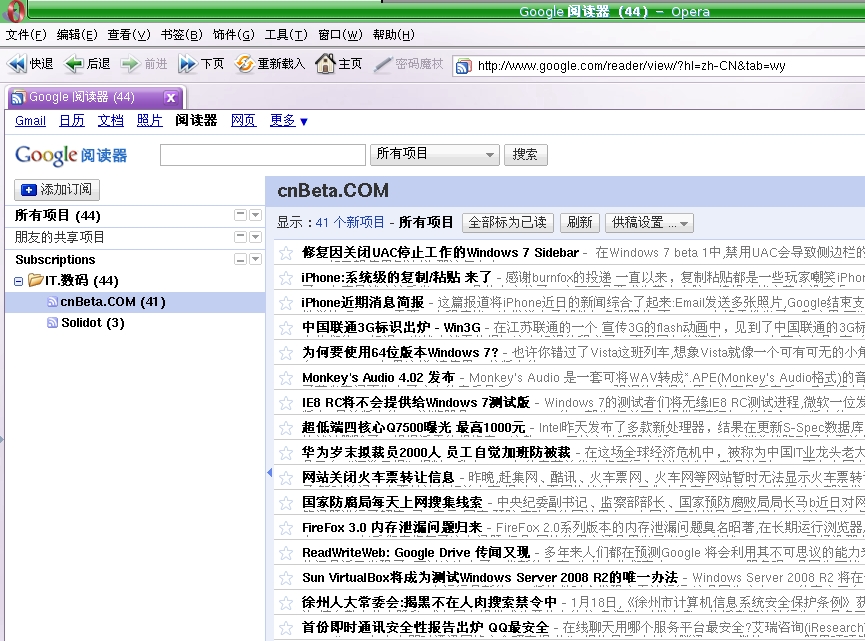Open the 更多 dropdown in the Google bar
This screenshot has width=865, height=641.
288,120
